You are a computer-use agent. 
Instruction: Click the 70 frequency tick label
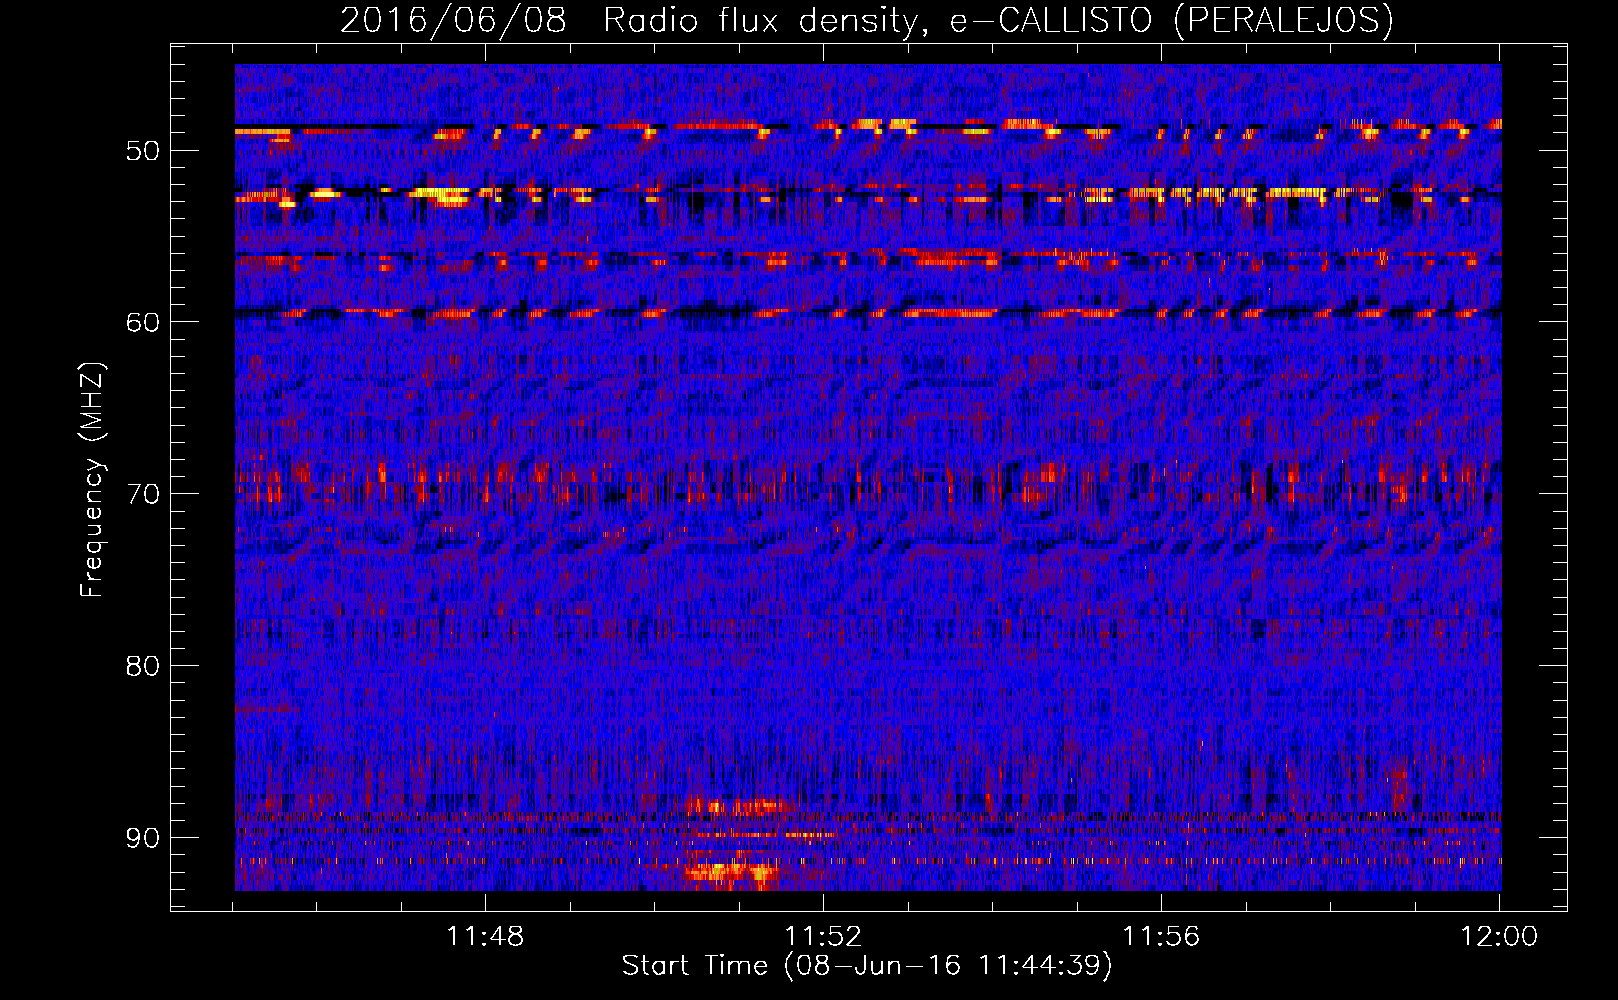point(142,494)
